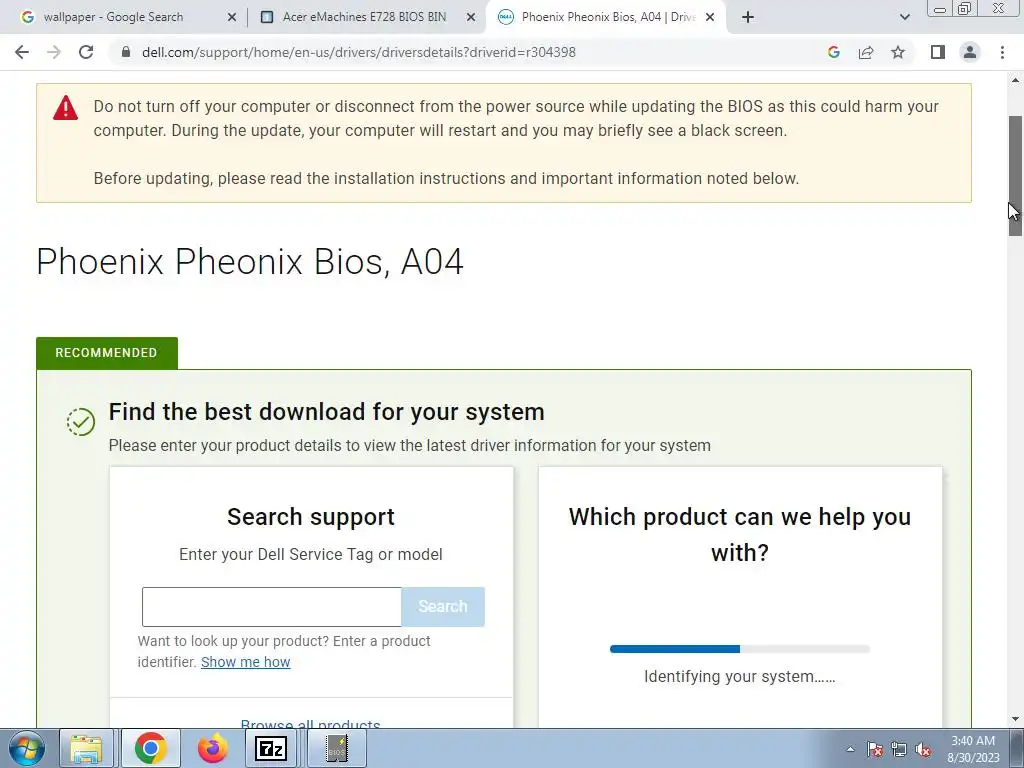Click the Identifying your system progress bar

(740, 649)
